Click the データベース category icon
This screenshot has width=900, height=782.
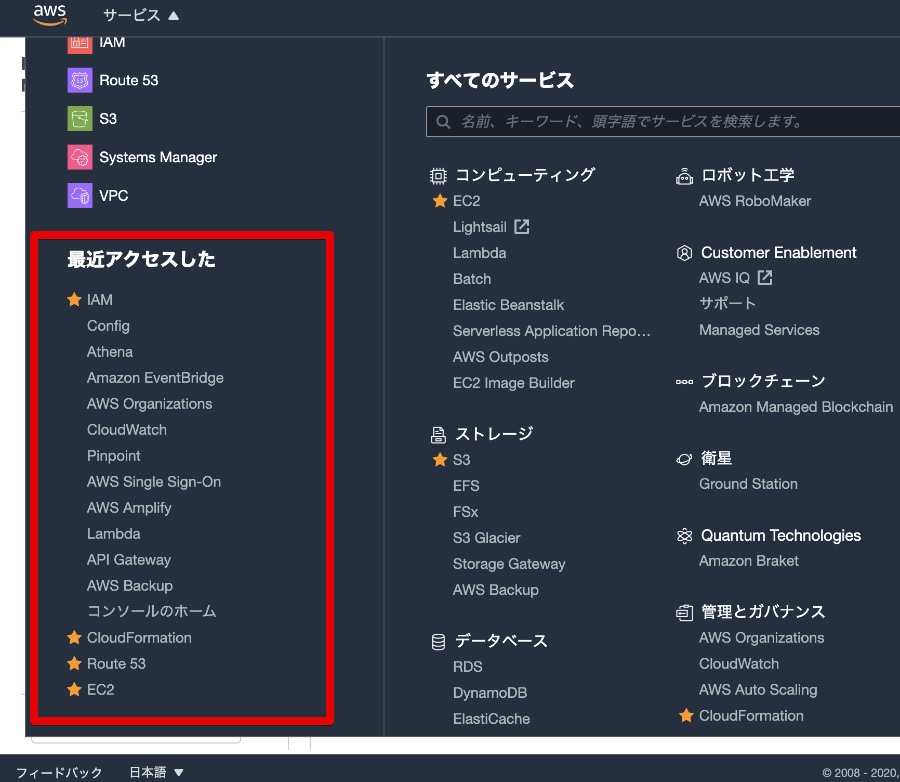coord(437,643)
